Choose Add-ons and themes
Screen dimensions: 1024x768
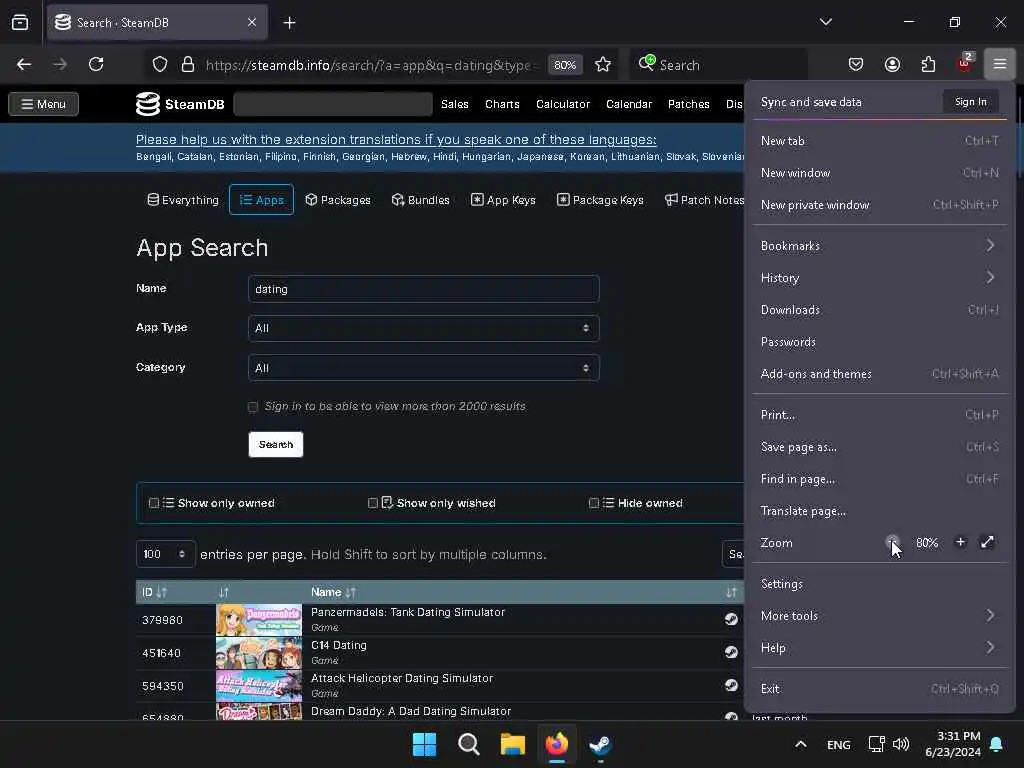879,374
